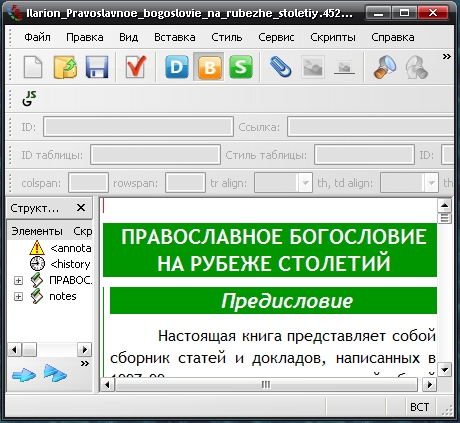Click the ID таблицы input field
This screenshot has height=423, width=460.
(x=155, y=155)
